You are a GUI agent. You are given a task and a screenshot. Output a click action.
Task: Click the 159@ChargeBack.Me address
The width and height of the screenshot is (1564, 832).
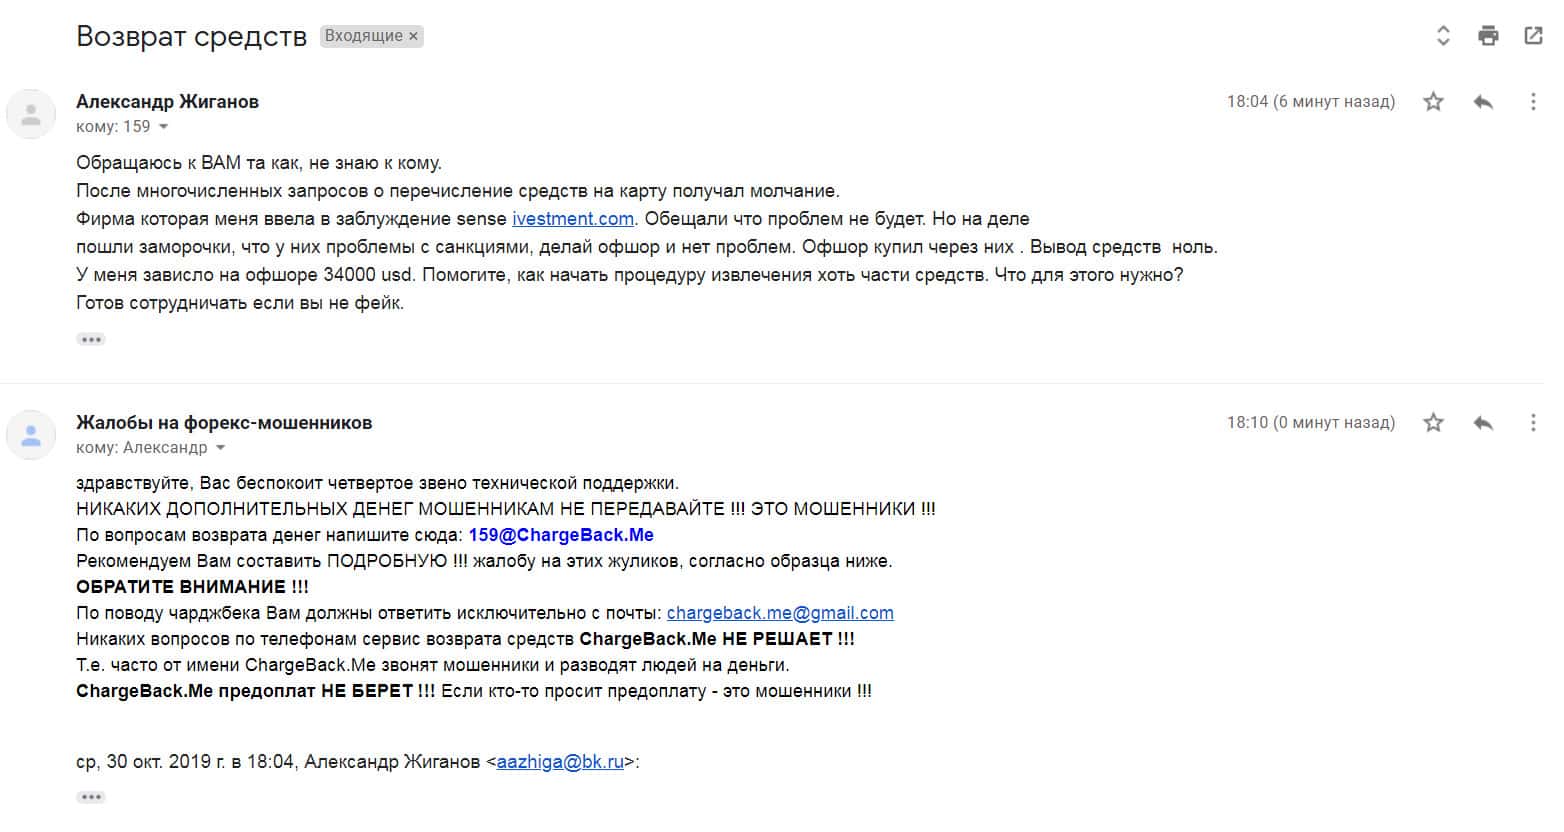click(x=561, y=535)
